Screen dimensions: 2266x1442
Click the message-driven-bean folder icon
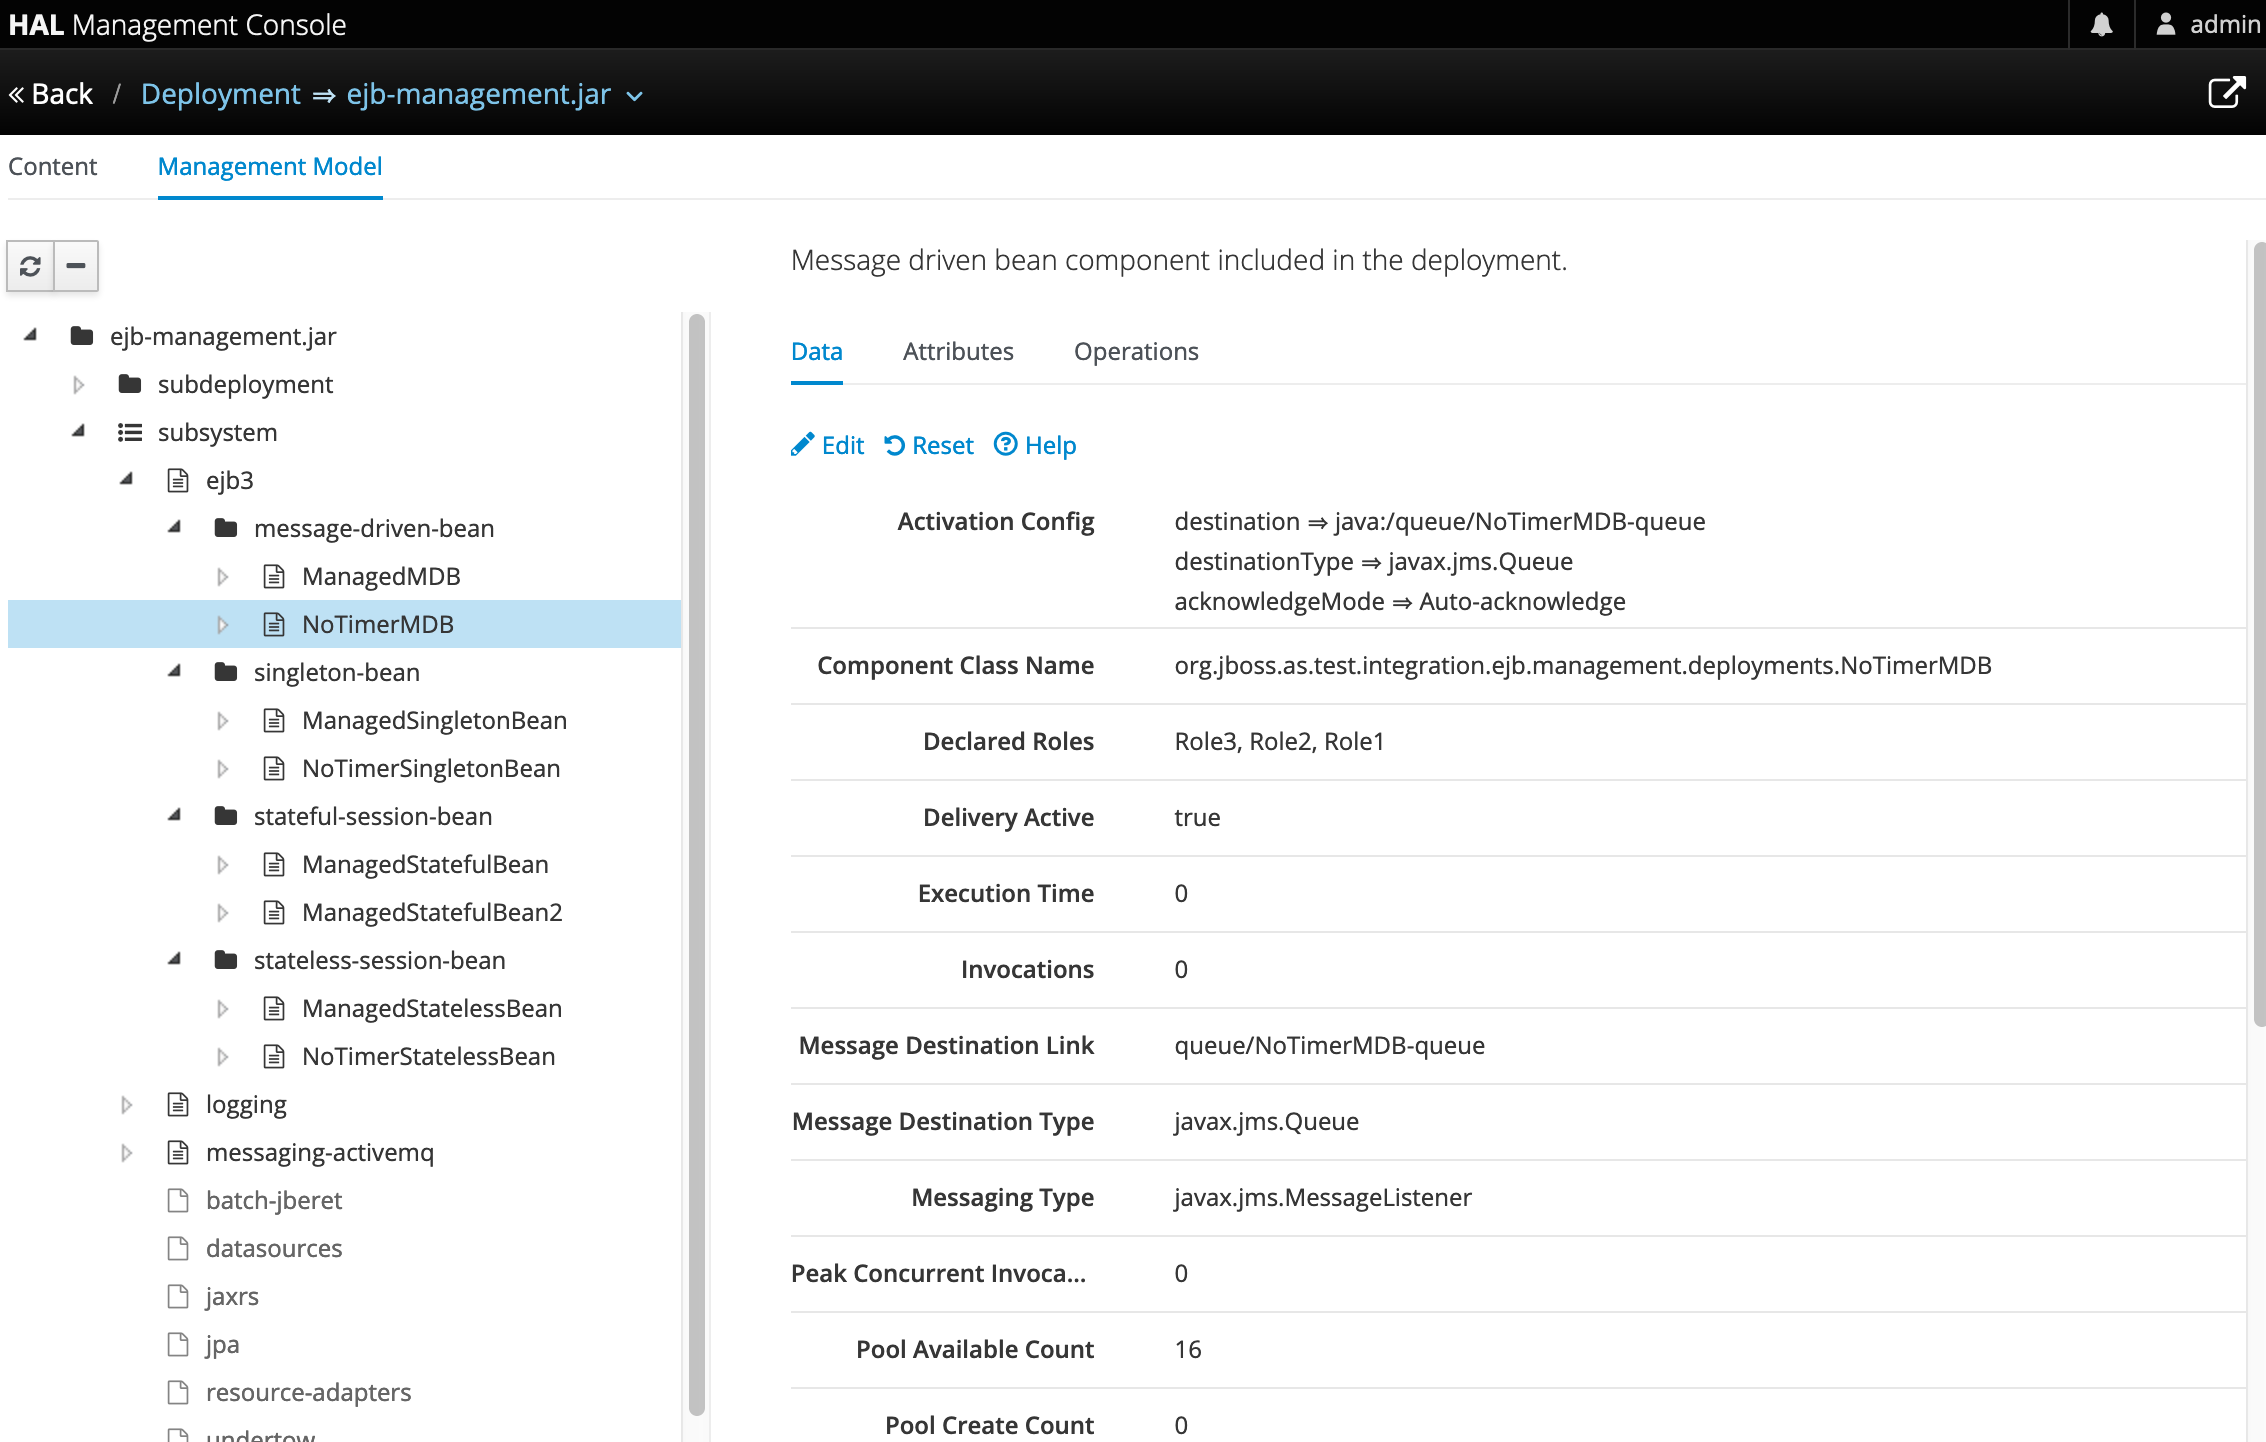coord(227,527)
